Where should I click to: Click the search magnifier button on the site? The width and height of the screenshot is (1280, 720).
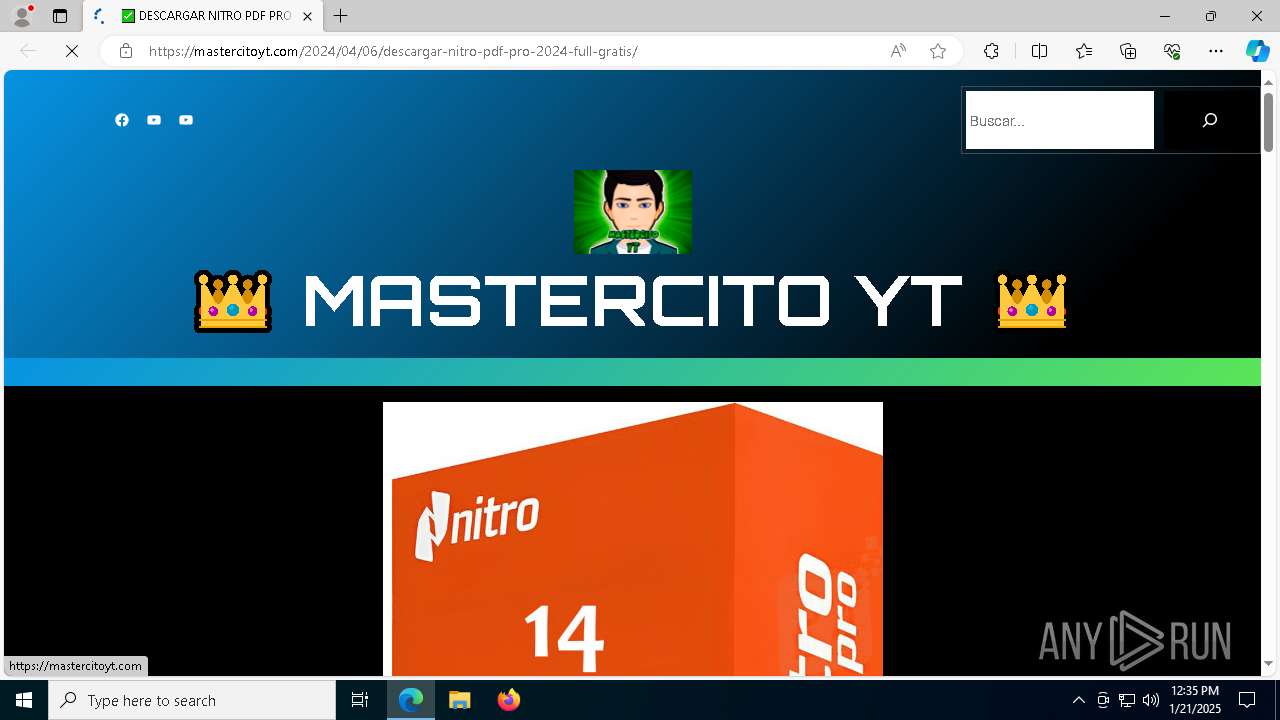(1209, 120)
